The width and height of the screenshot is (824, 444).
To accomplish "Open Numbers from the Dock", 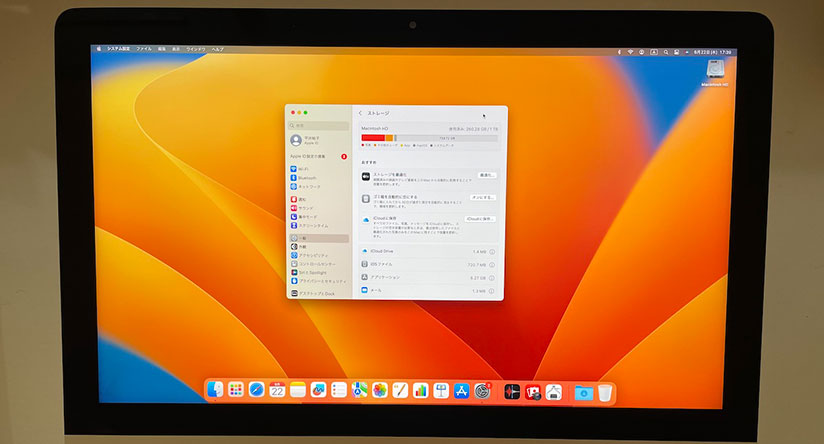I will click(420, 390).
